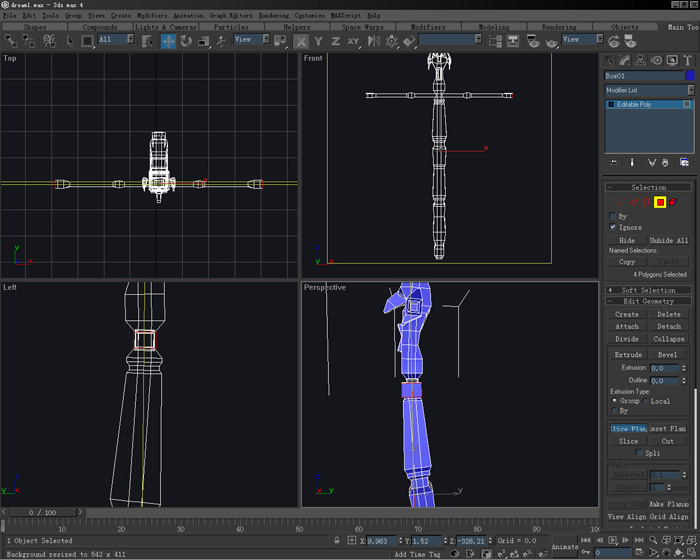Click the Extrusion spinner arrows
700x560 pixels.
pyautogui.click(x=683, y=368)
